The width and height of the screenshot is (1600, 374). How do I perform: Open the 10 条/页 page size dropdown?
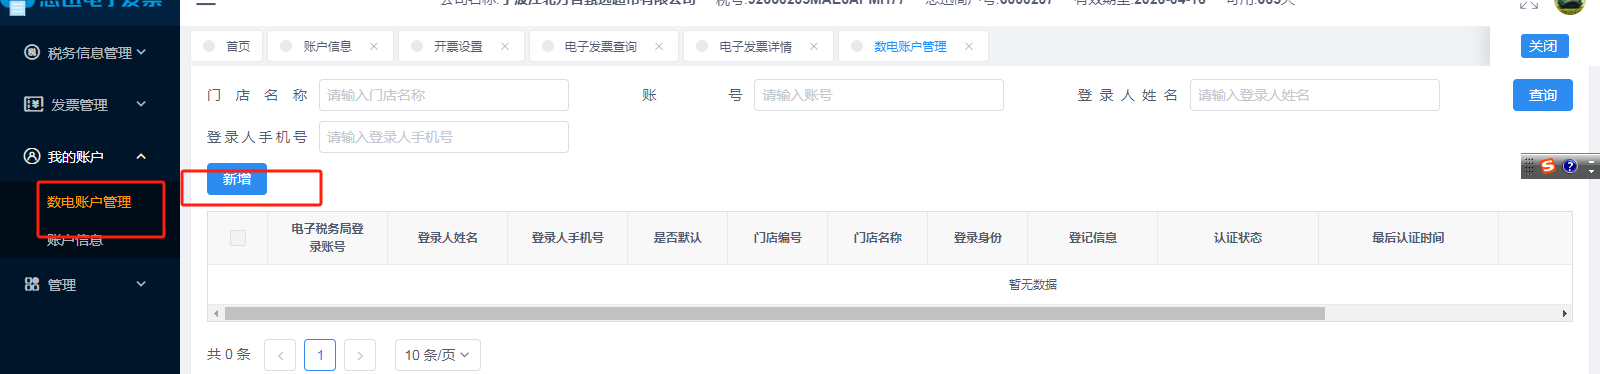(438, 355)
